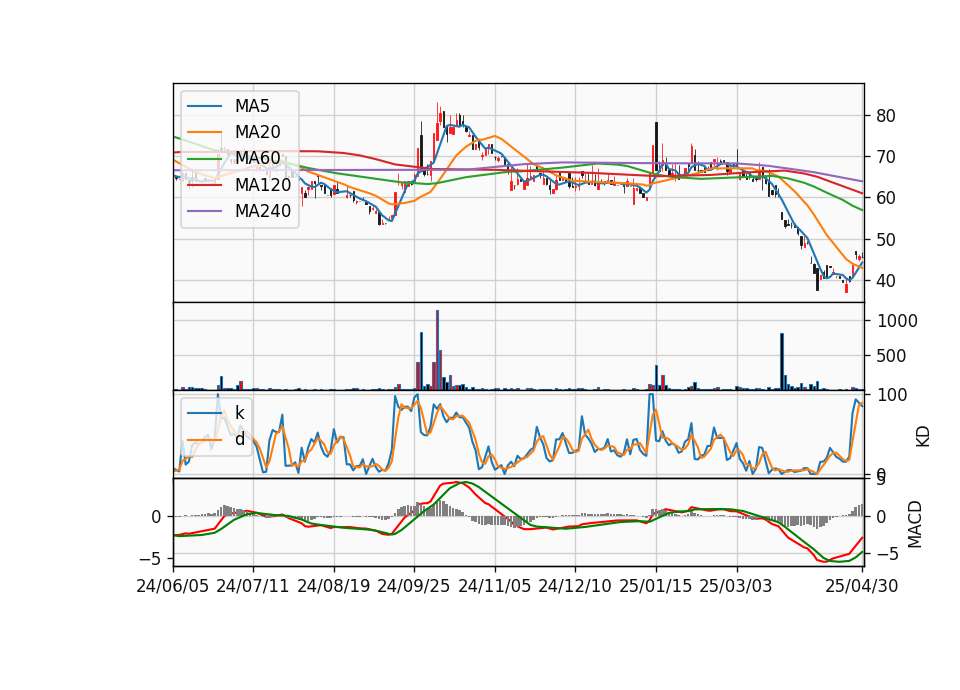Click the 24/12/10 date axis label
The height and width of the screenshot is (690, 960).
tap(575, 586)
